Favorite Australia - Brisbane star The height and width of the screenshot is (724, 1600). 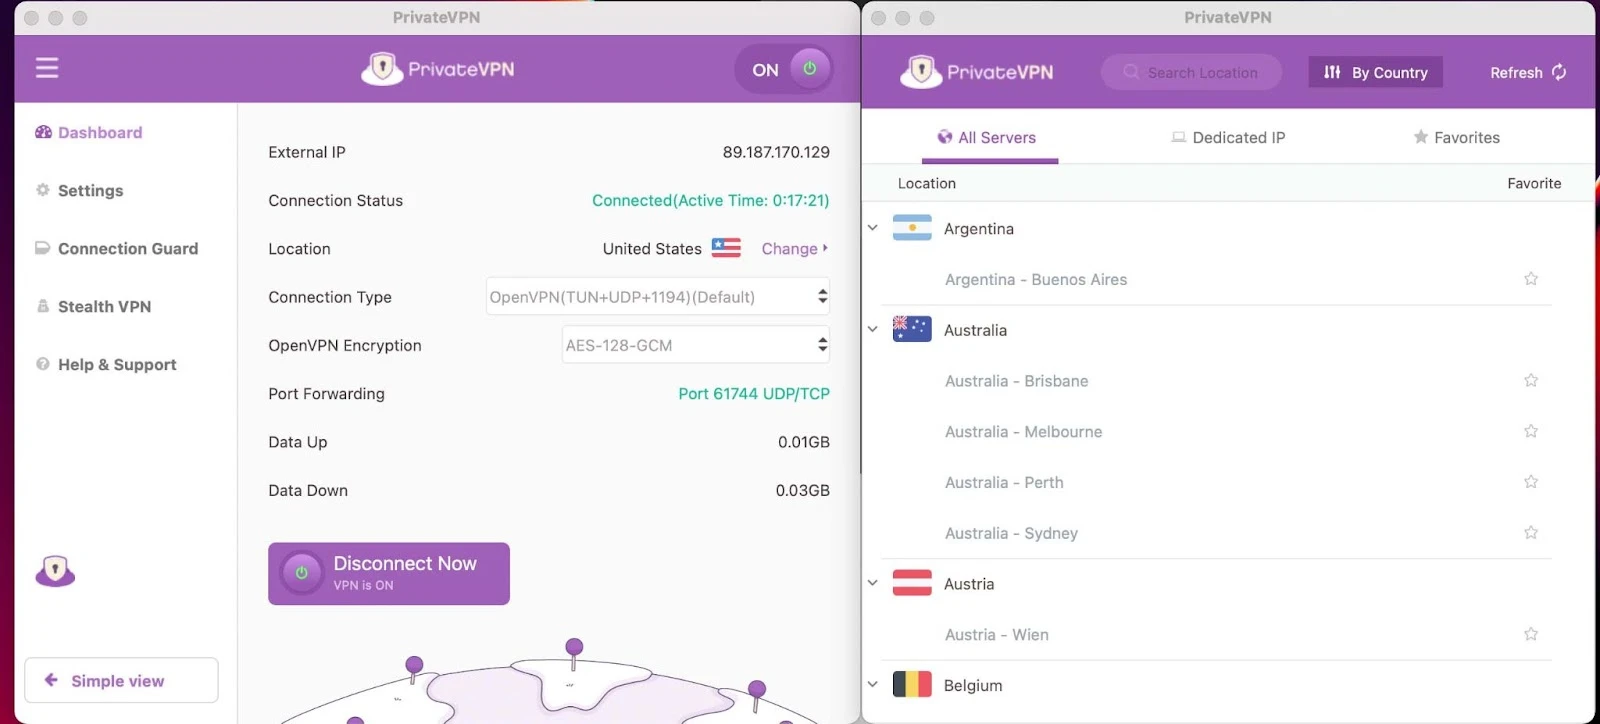(x=1531, y=380)
